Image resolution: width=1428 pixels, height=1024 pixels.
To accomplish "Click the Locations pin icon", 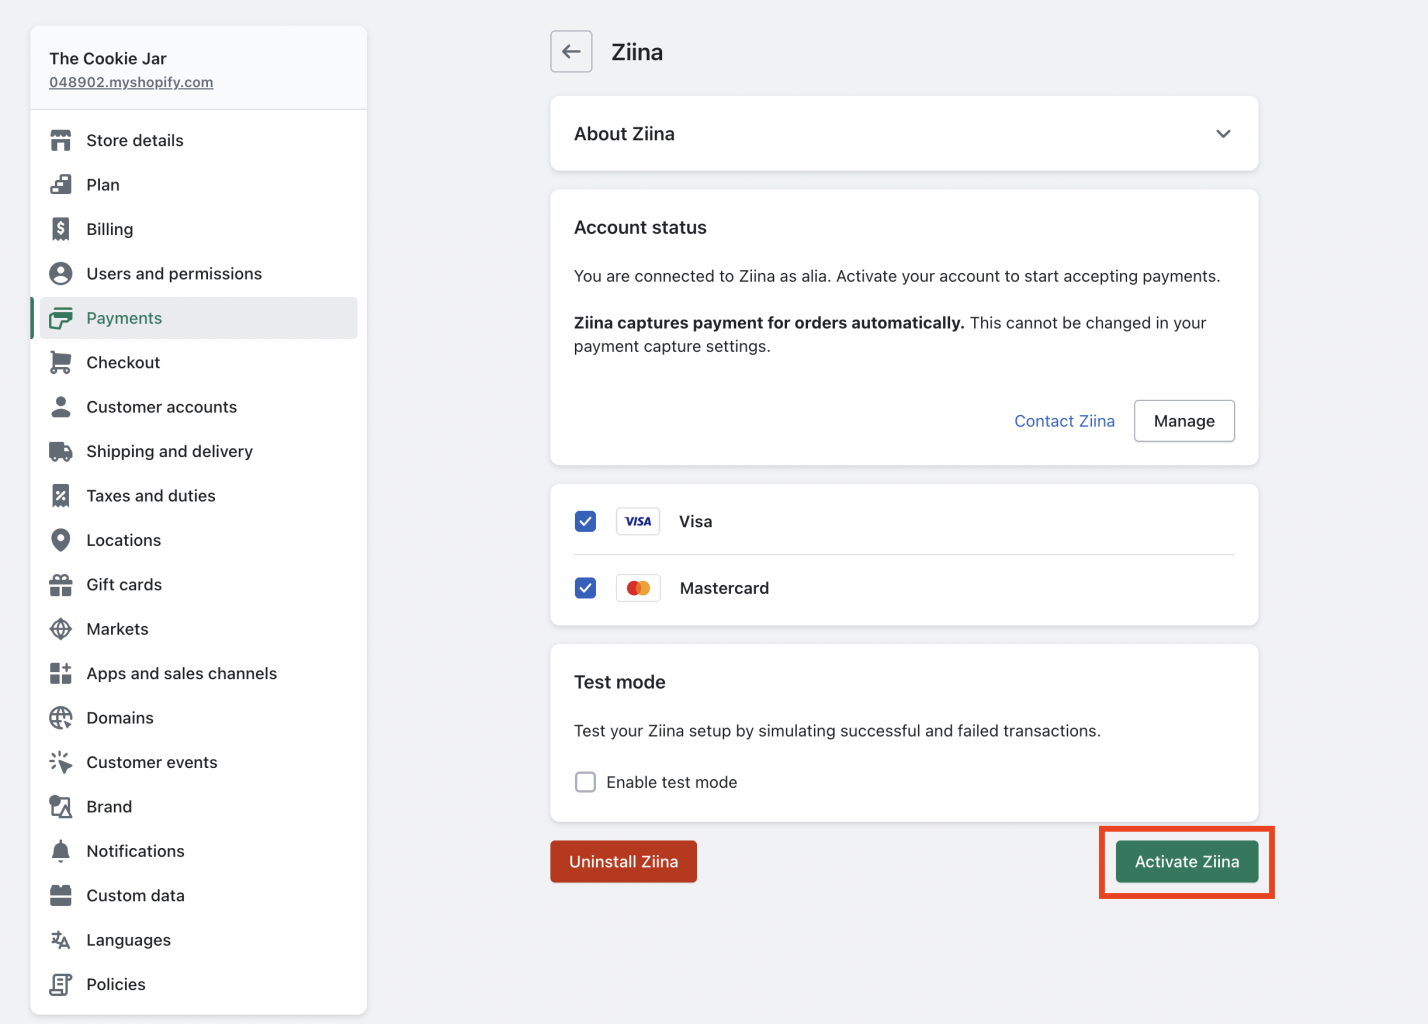I will (61, 540).
